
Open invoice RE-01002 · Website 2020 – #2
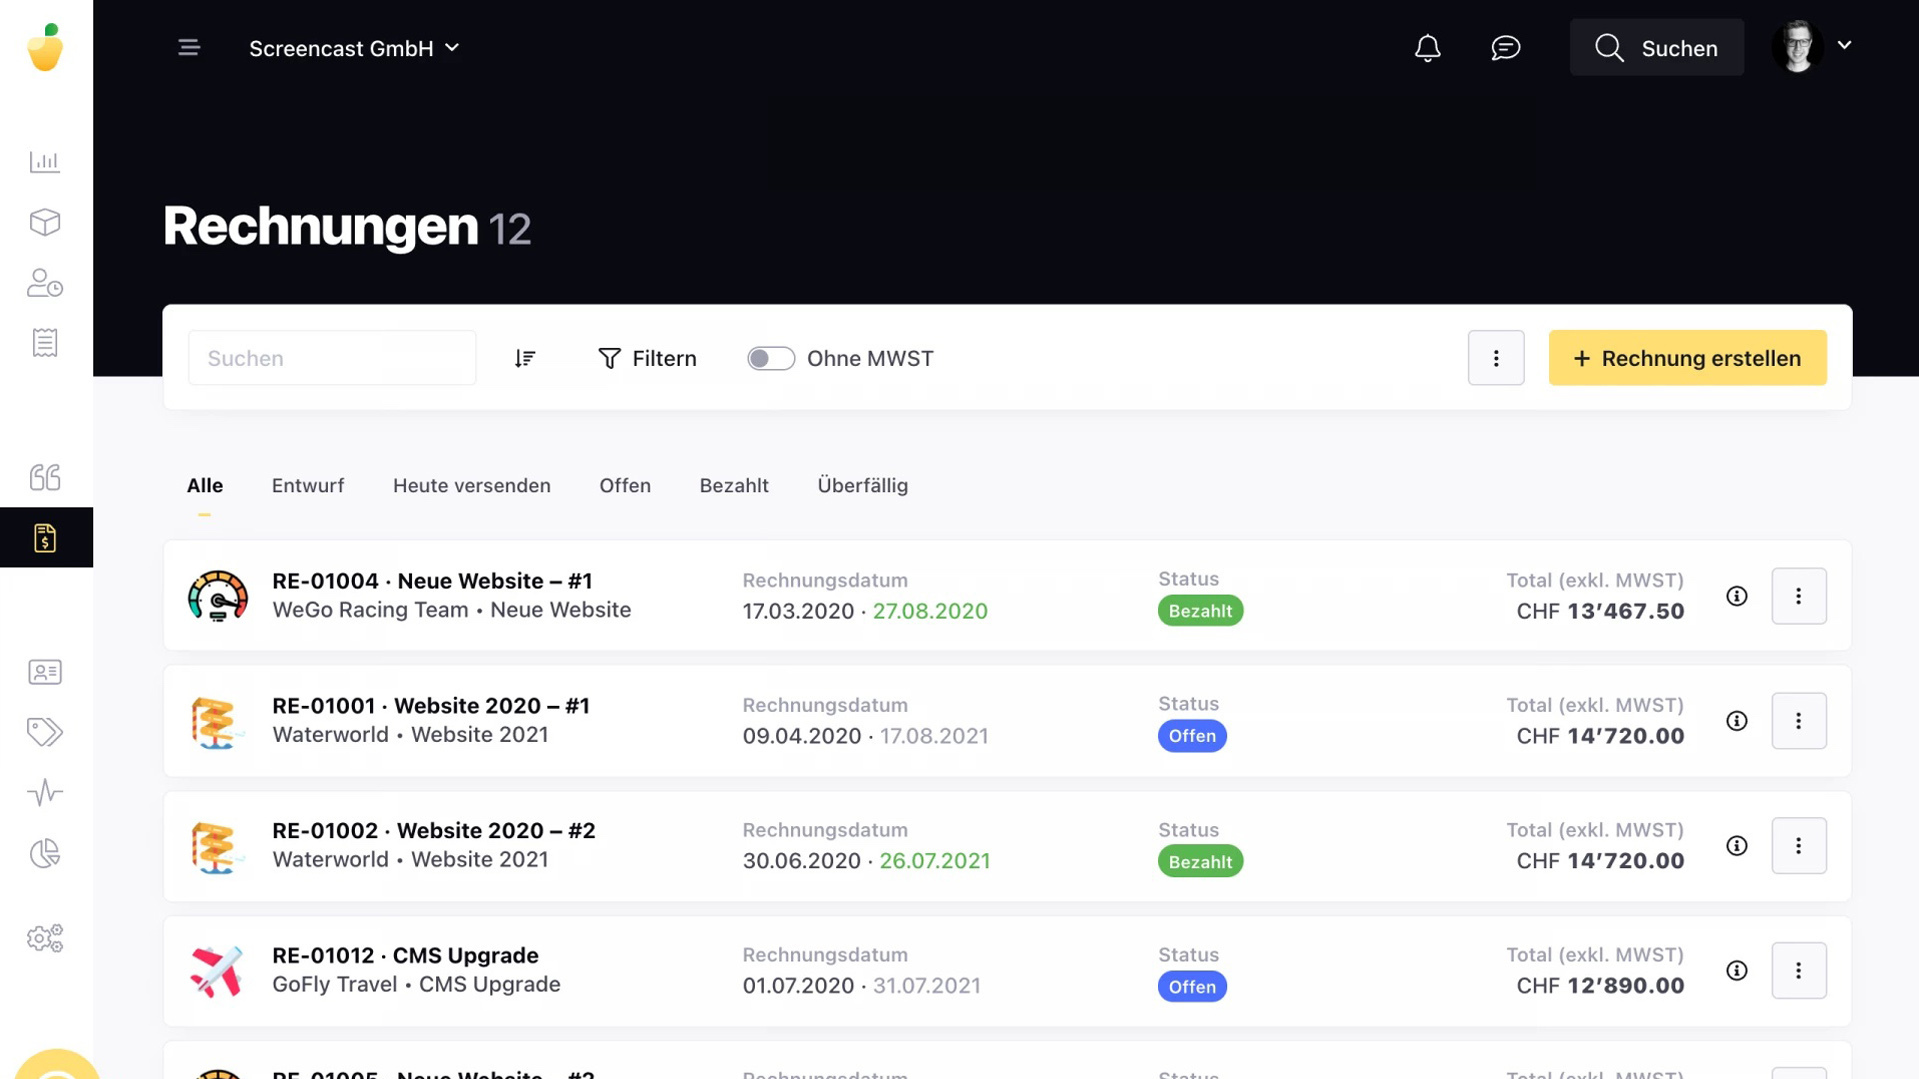(434, 831)
